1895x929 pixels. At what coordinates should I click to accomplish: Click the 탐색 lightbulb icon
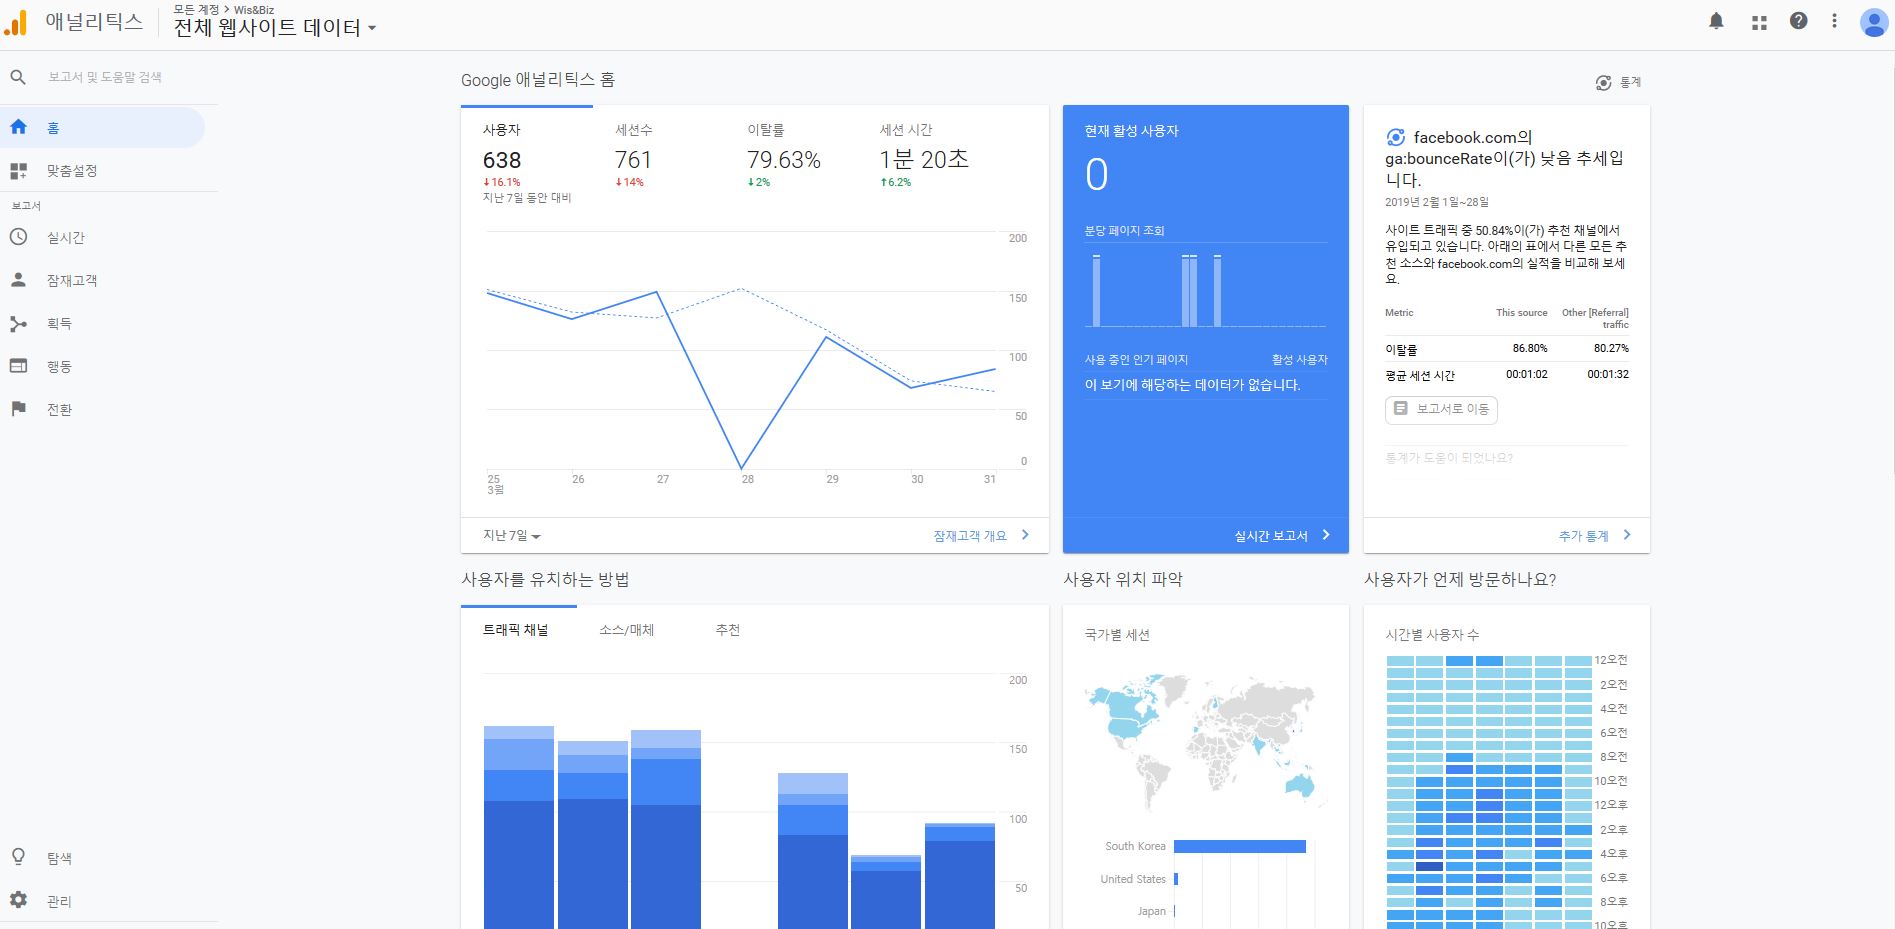pyautogui.click(x=18, y=857)
